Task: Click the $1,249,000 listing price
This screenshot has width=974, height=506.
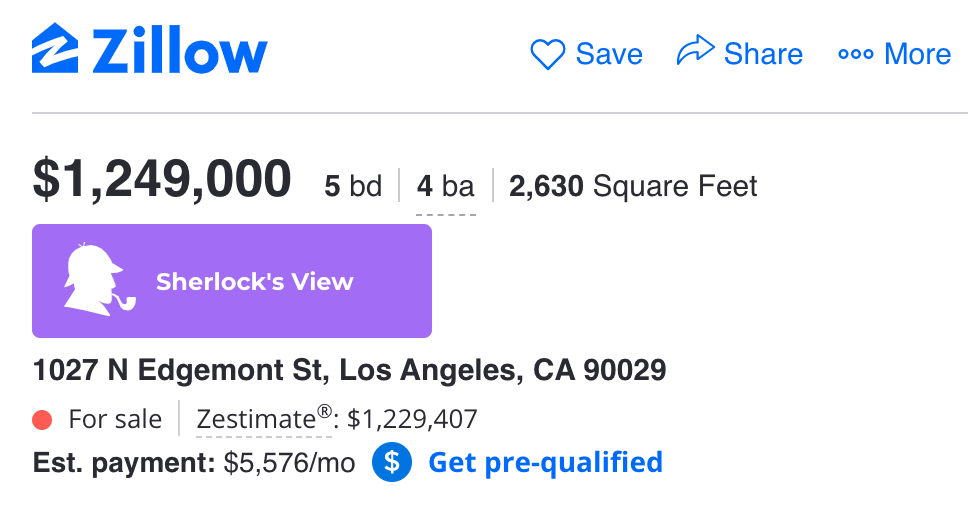Action: point(162,180)
